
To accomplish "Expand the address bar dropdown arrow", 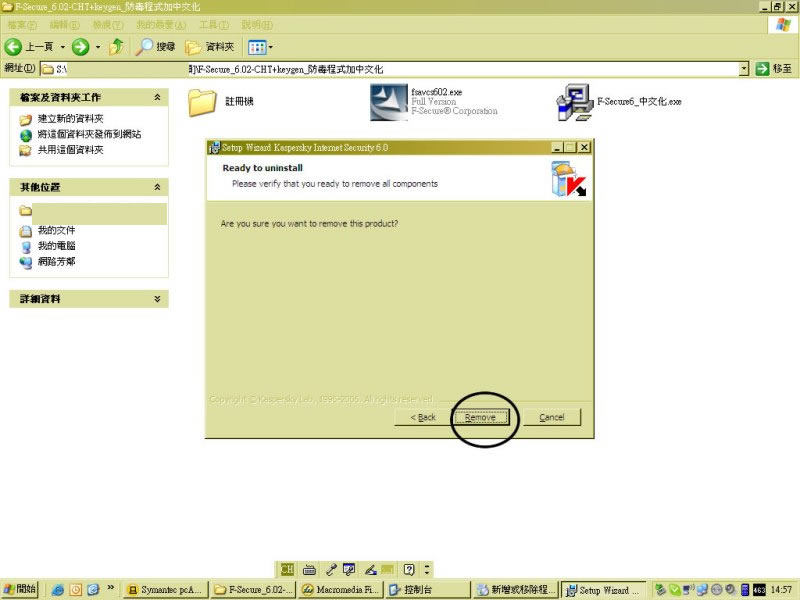I will [744, 69].
